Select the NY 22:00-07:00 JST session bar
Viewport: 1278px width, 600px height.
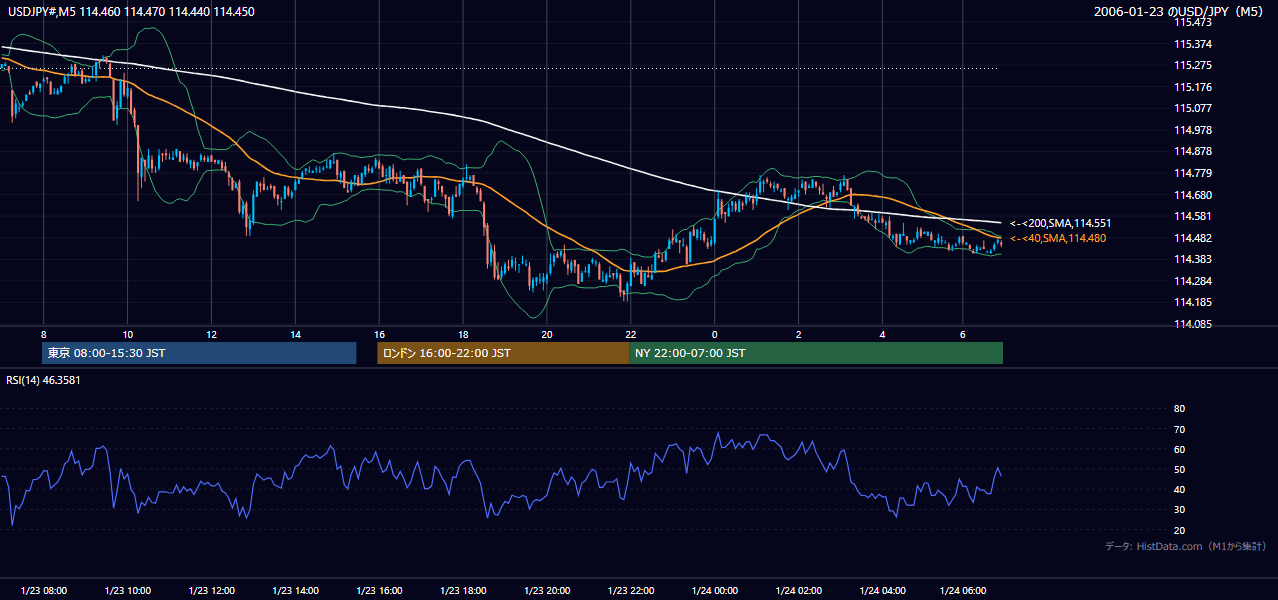(x=816, y=353)
